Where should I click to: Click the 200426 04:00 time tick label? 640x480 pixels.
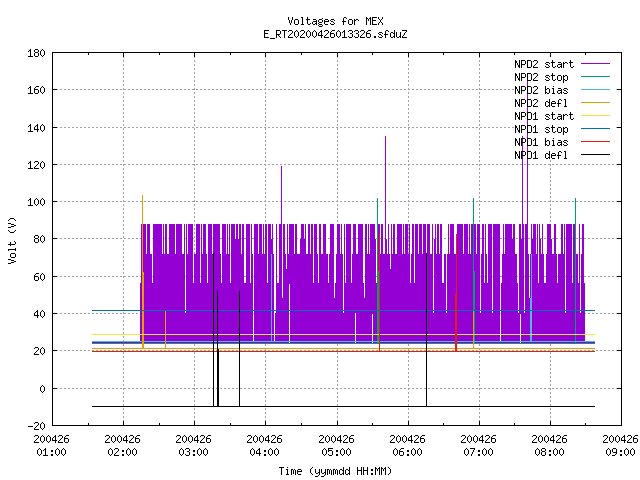coord(264,446)
